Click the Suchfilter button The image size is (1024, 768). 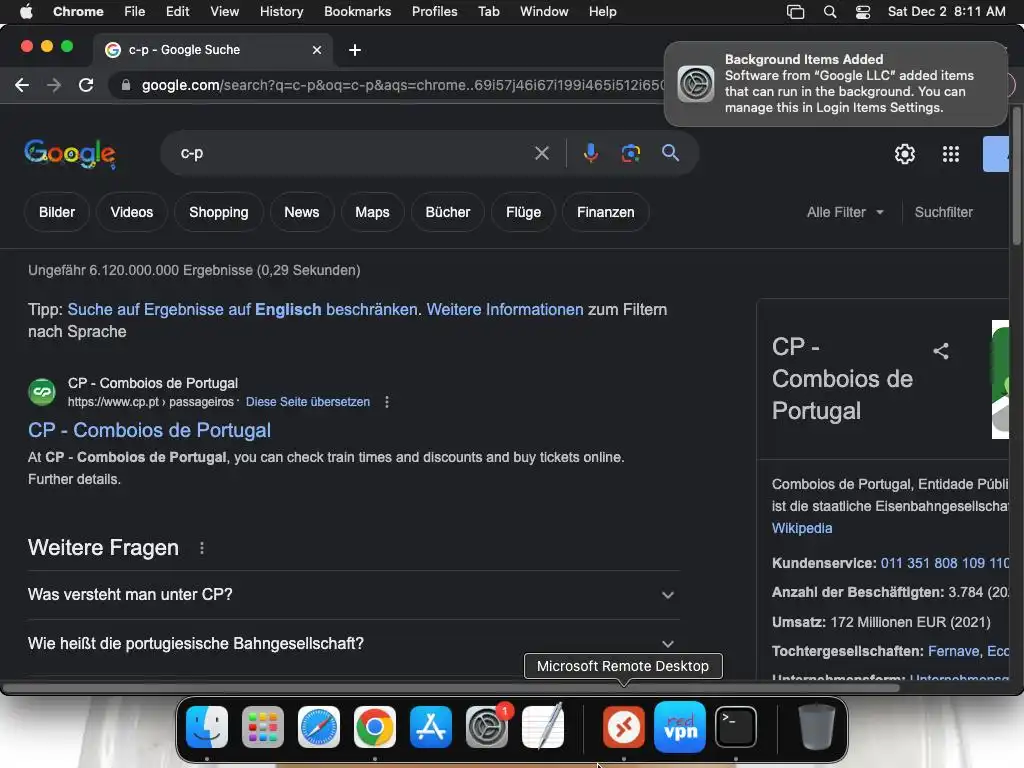[x=944, y=212]
